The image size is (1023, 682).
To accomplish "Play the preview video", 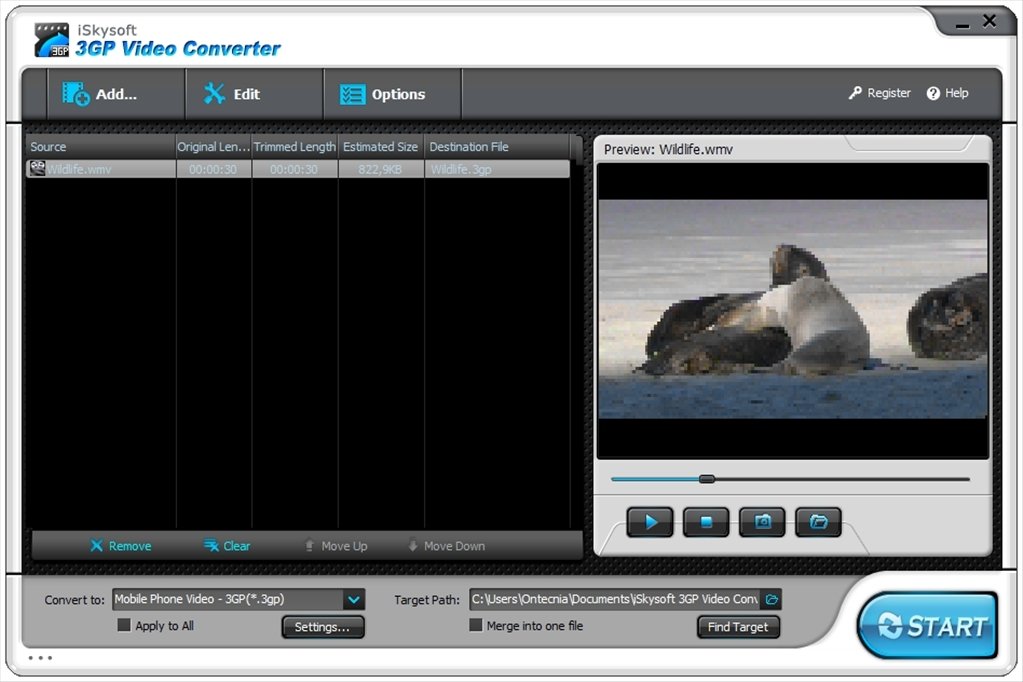I will point(650,522).
